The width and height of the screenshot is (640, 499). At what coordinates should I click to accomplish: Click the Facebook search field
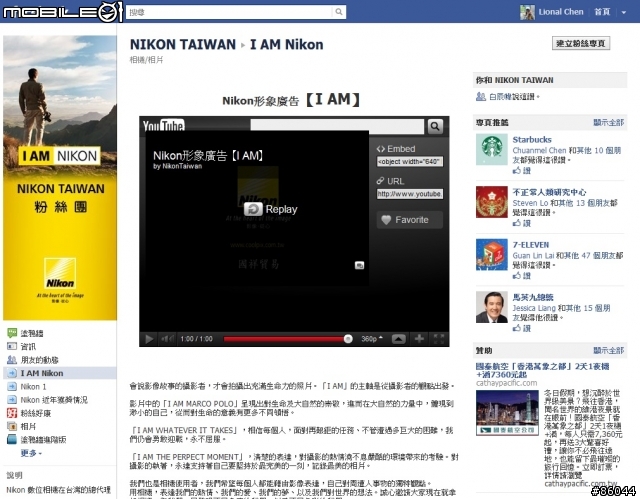tap(229, 12)
